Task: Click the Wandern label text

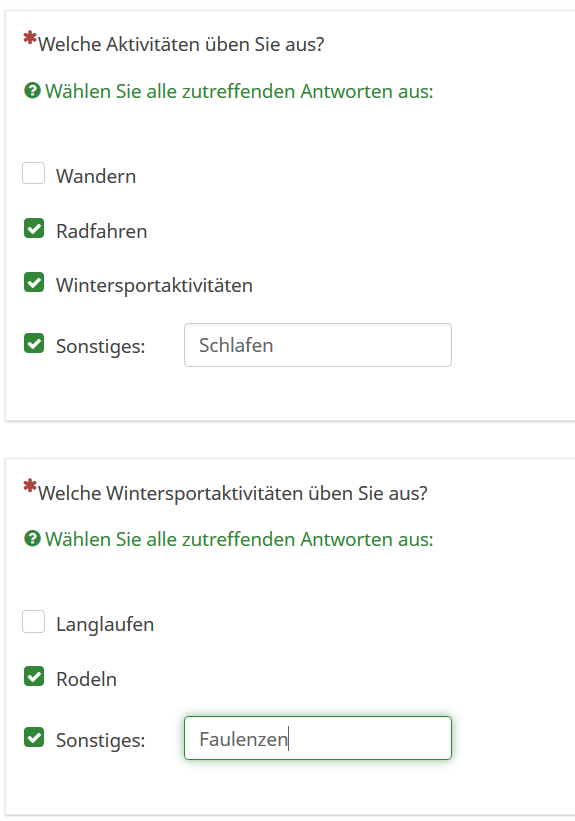Action: [x=96, y=176]
